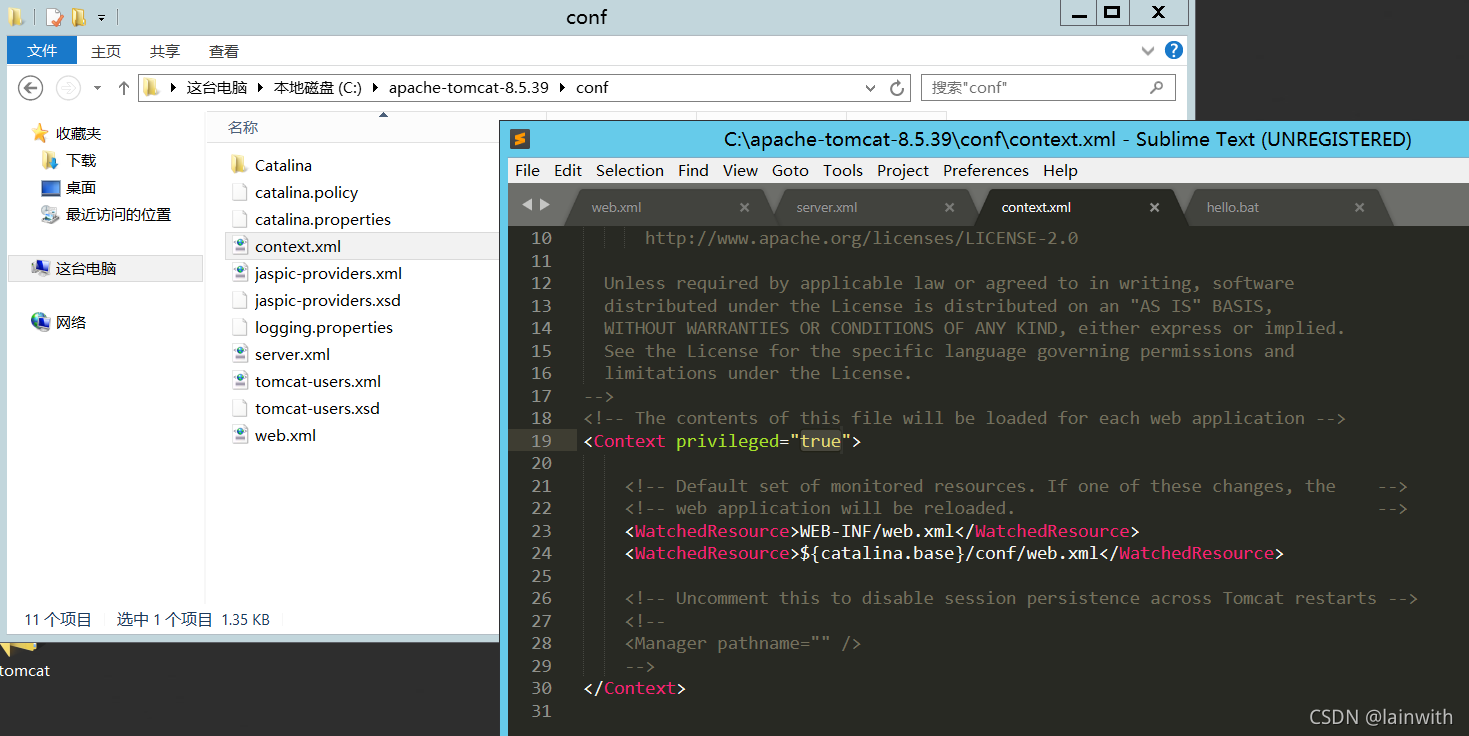
Task: Select the Catalina folder
Action: [283, 165]
